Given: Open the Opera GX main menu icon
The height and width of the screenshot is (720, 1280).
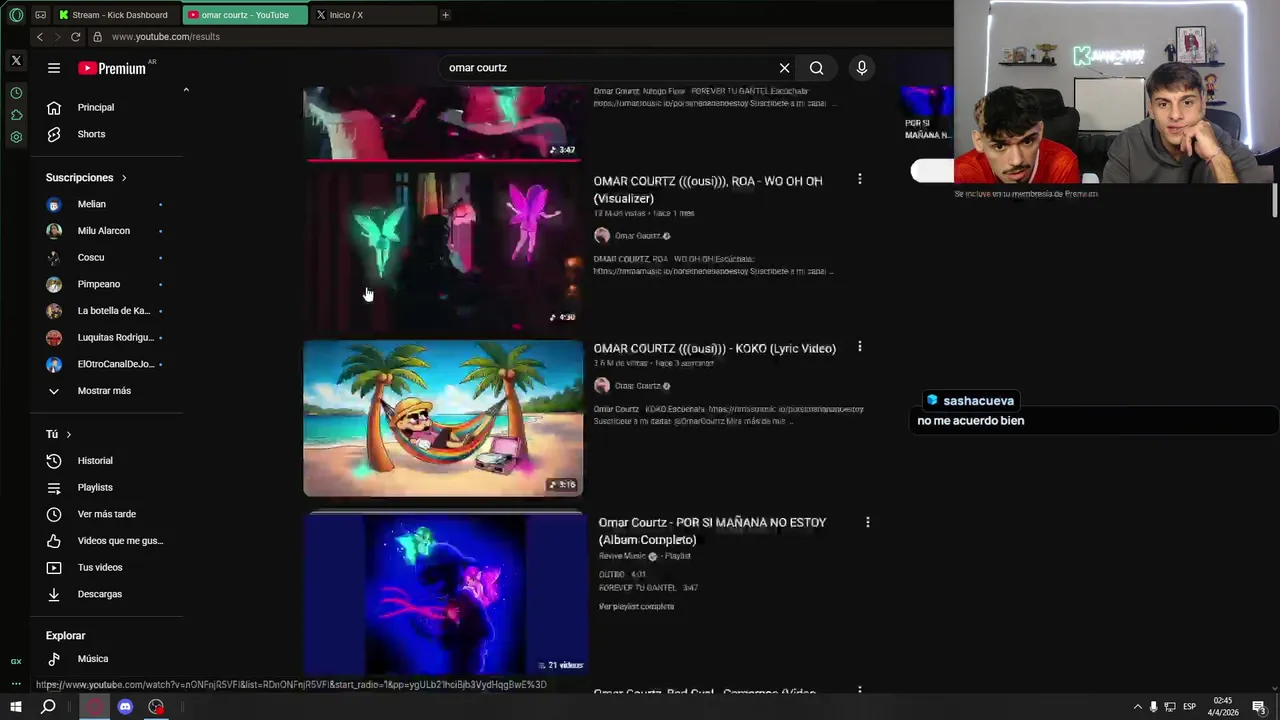Looking at the screenshot, I should click(x=16, y=15).
